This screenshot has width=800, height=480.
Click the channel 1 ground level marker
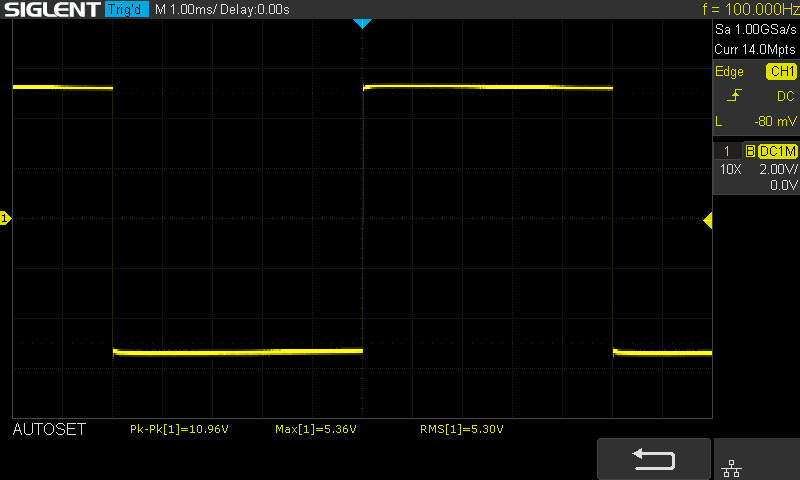pos(5,218)
